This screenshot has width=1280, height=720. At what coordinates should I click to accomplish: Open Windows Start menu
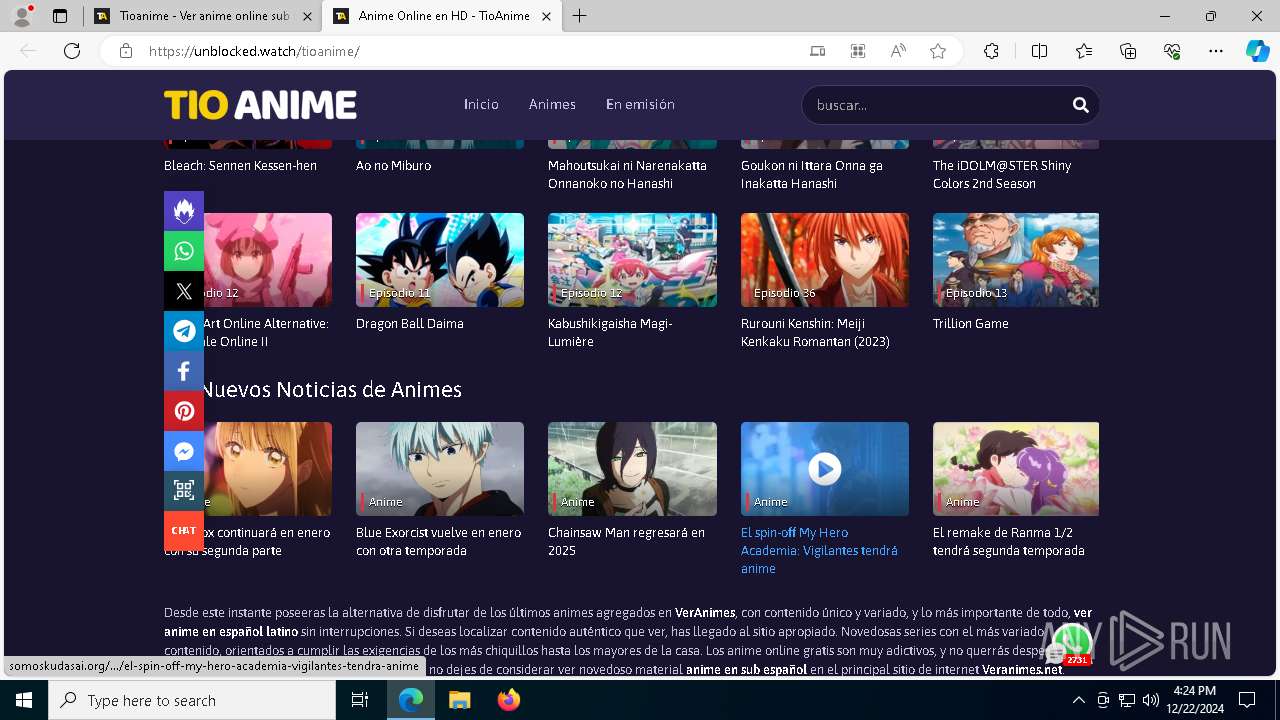click(x=24, y=700)
